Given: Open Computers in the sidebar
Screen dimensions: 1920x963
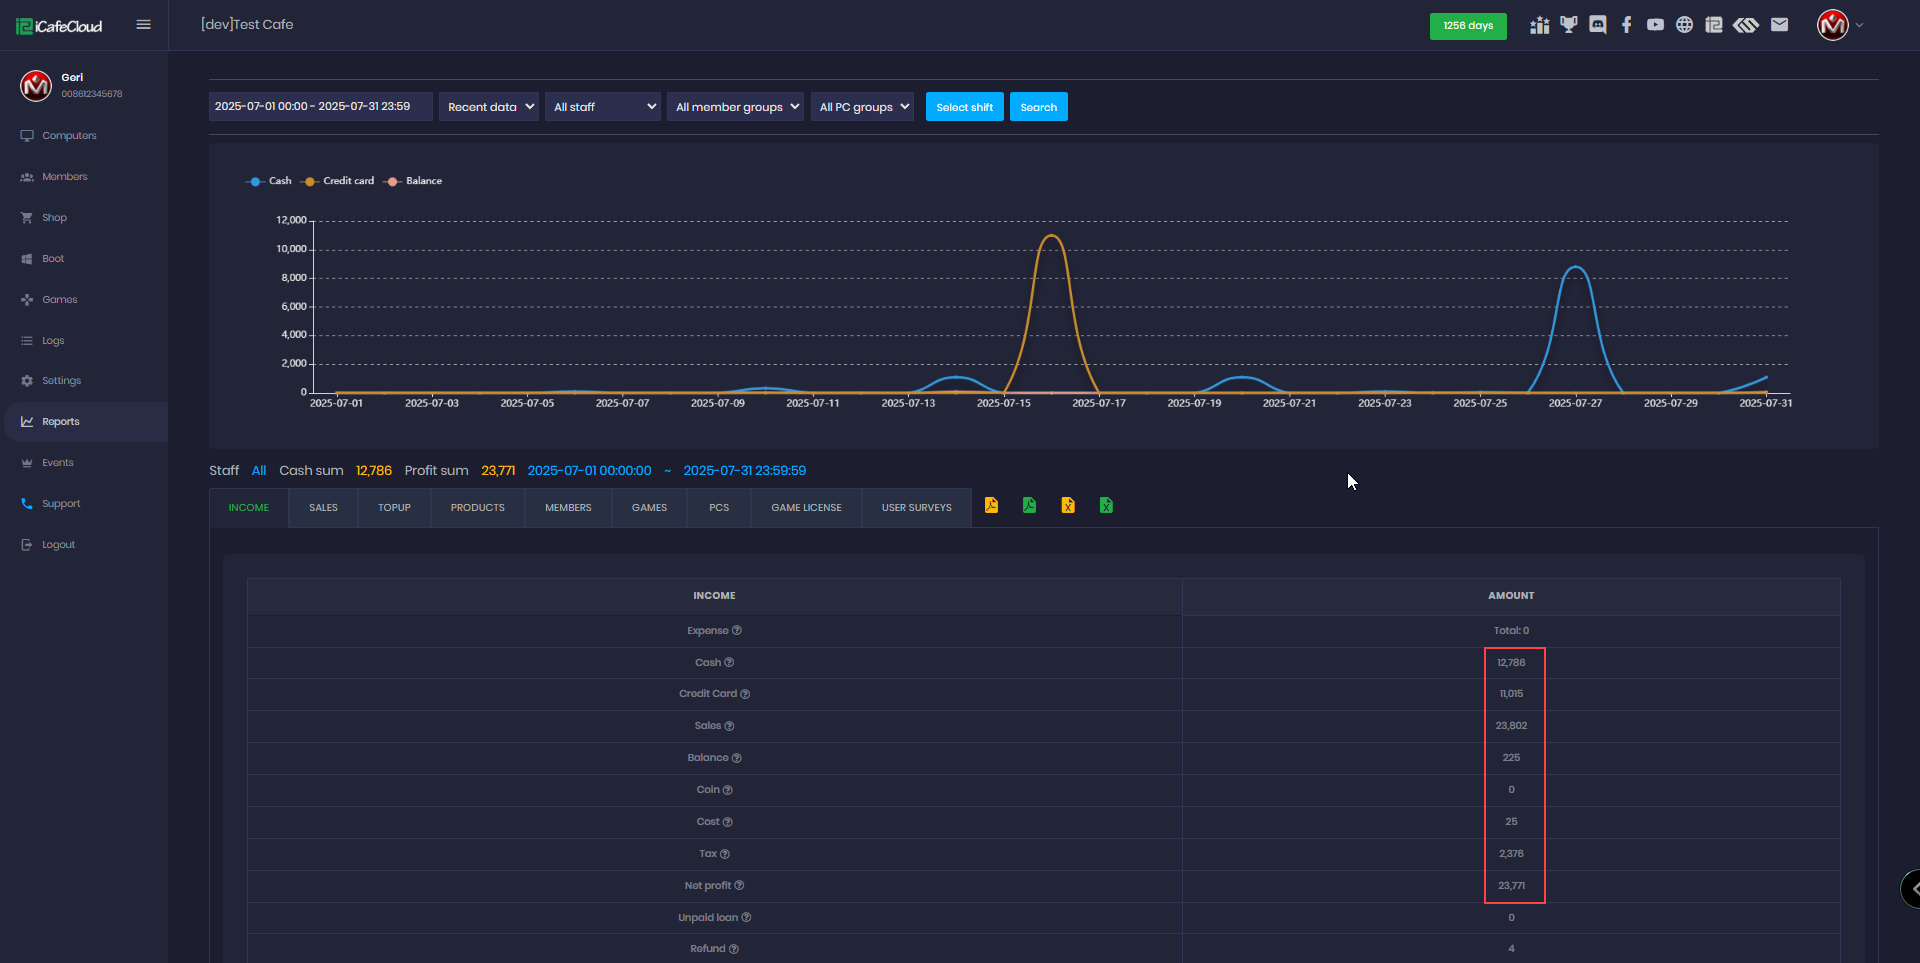Looking at the screenshot, I should coord(69,136).
